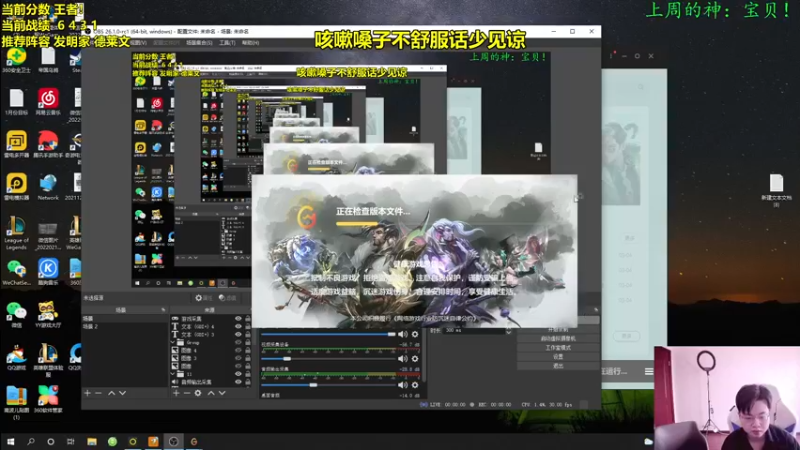
Task: Open the 视图(V) menu in OBS
Action: (139, 43)
